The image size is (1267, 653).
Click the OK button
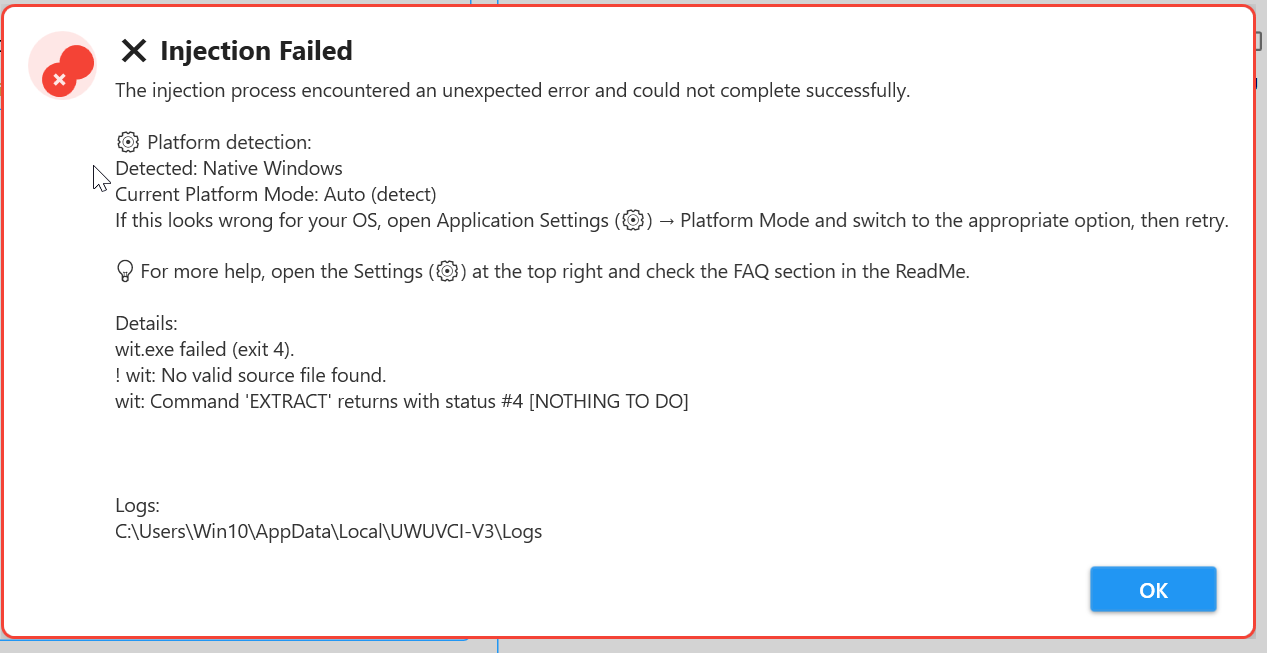[x=1152, y=590]
